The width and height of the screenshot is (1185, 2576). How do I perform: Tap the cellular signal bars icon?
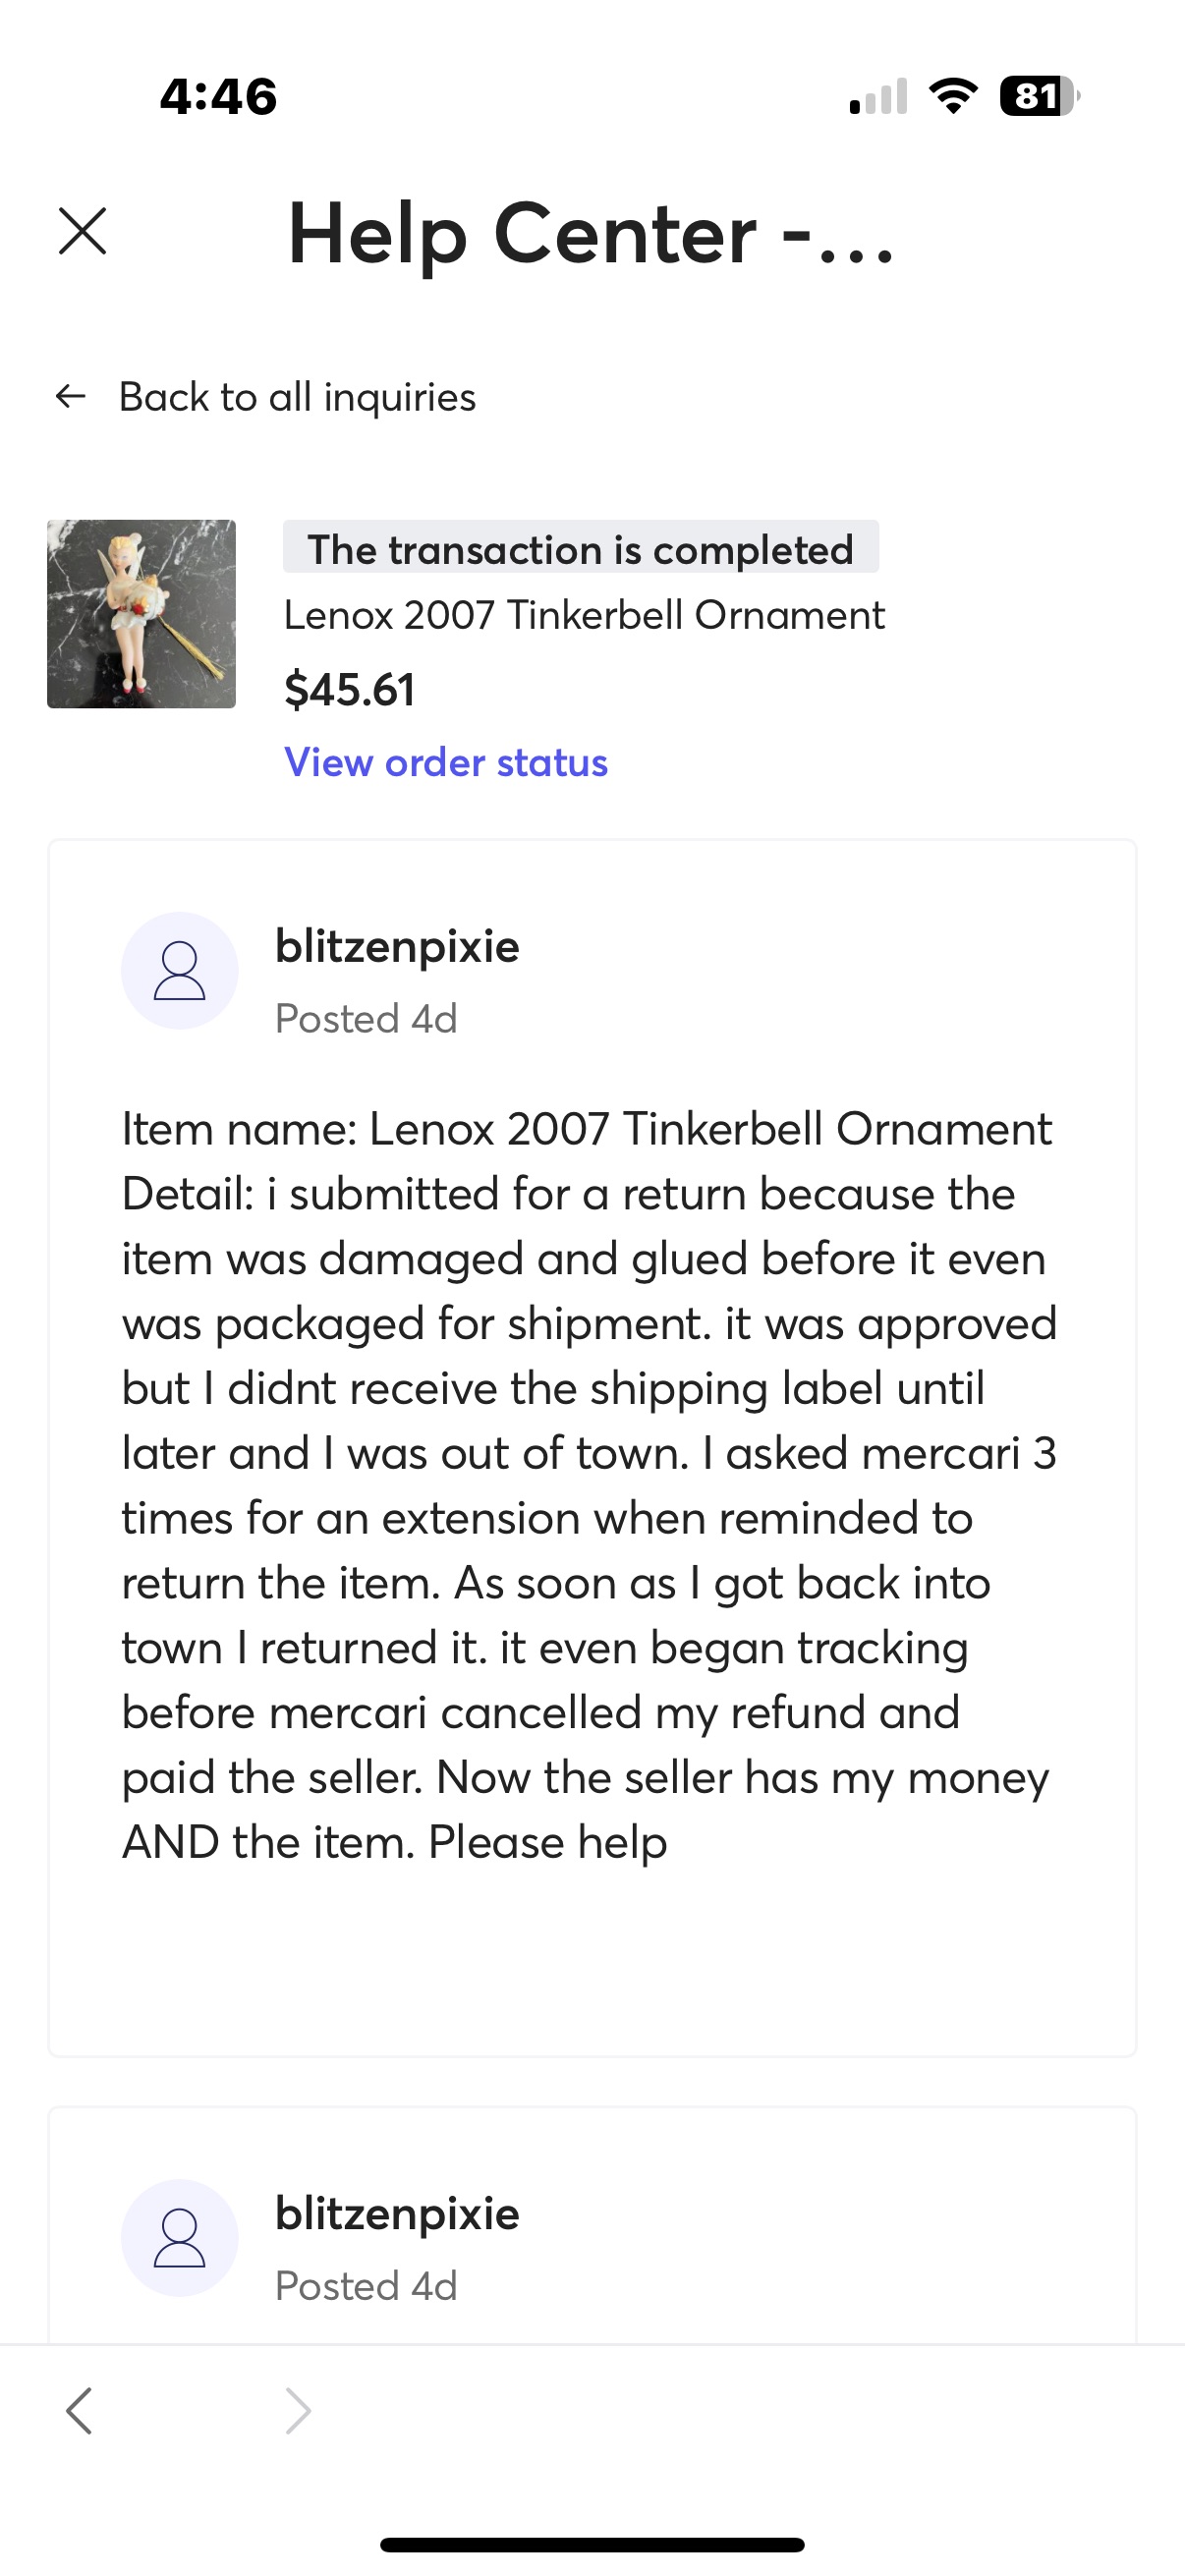point(878,96)
